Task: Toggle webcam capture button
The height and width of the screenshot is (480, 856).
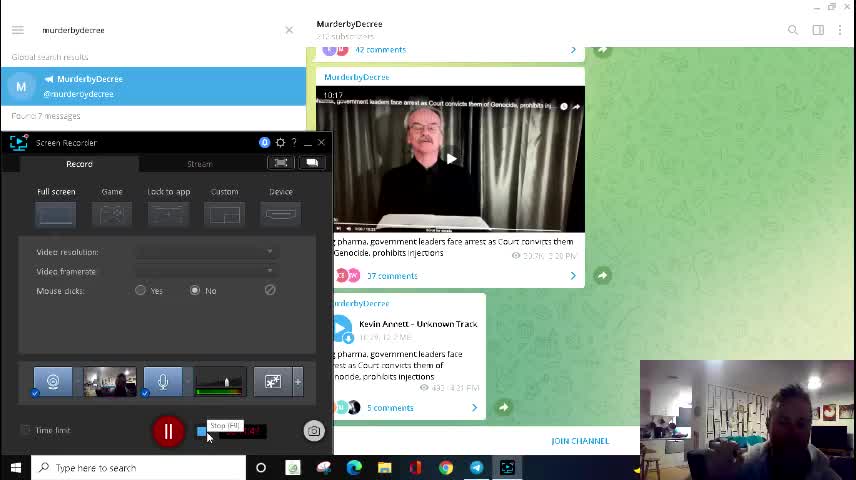Action: [x=53, y=381]
